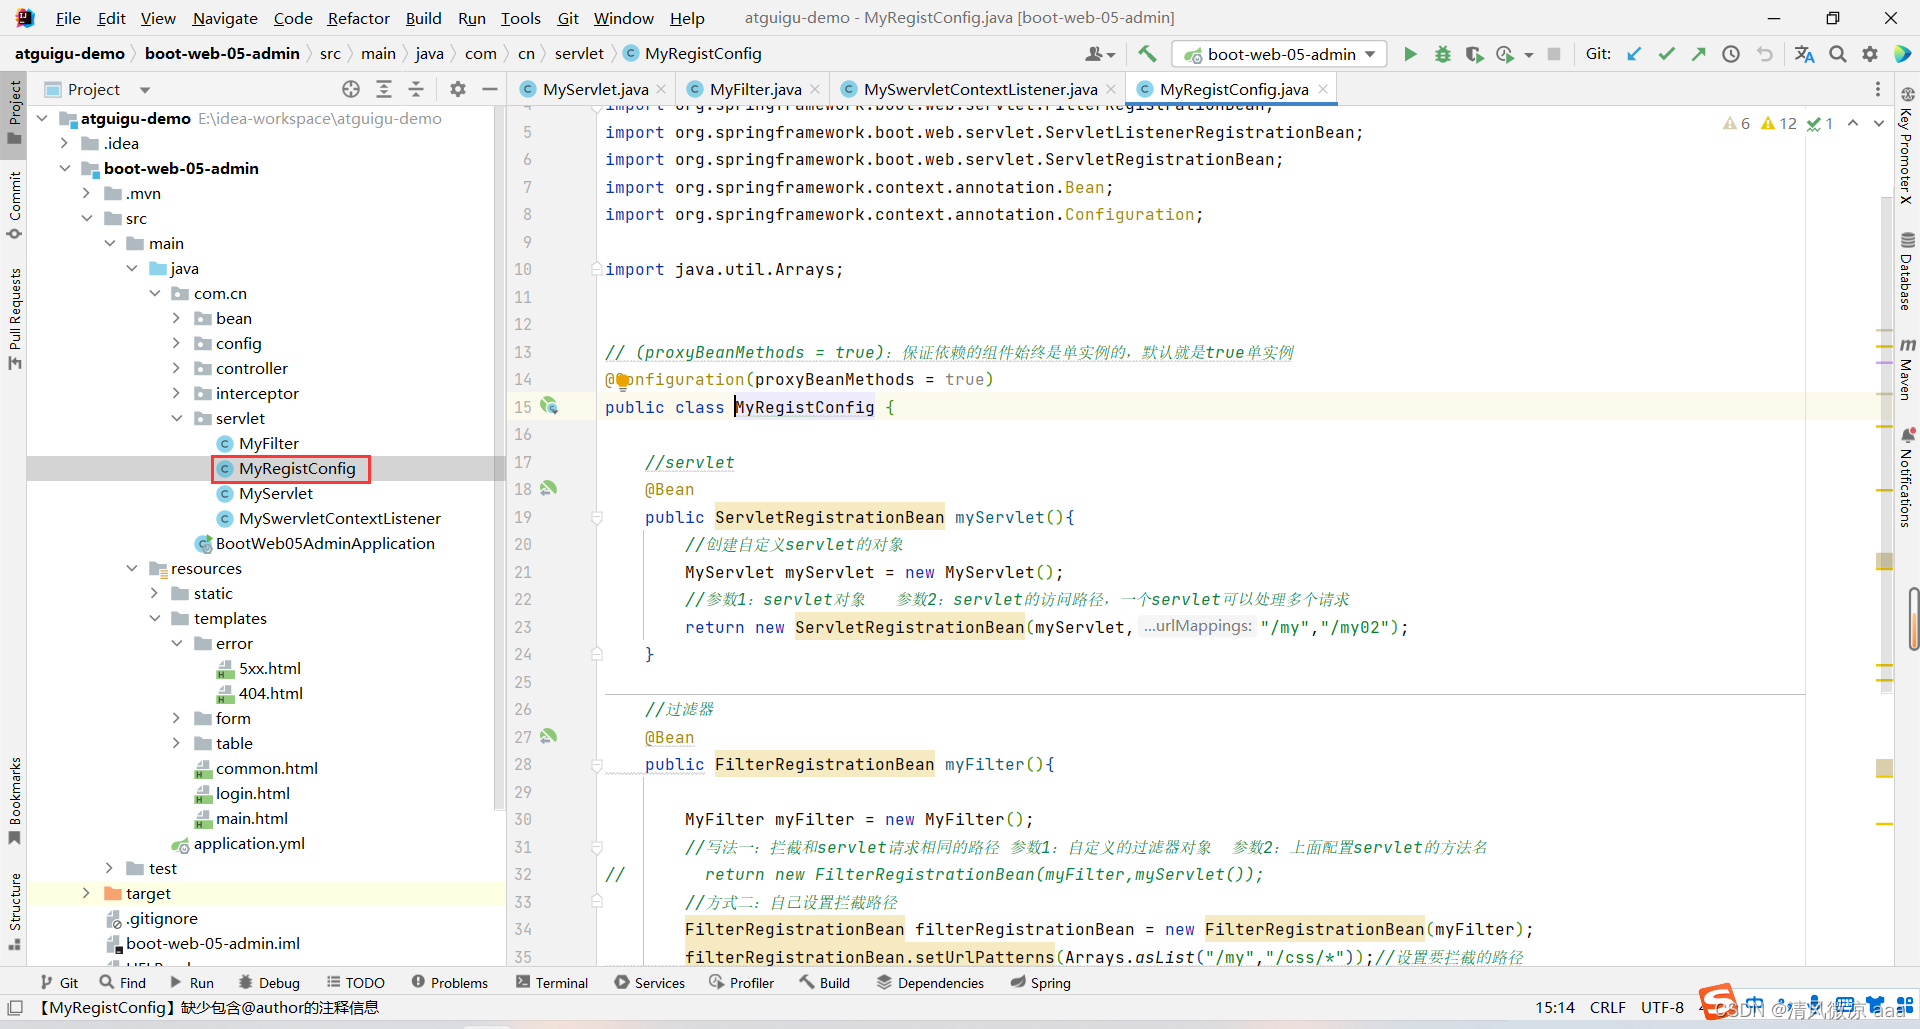Open the Profiler tool window
This screenshot has height=1029, width=1920.
click(x=742, y=983)
